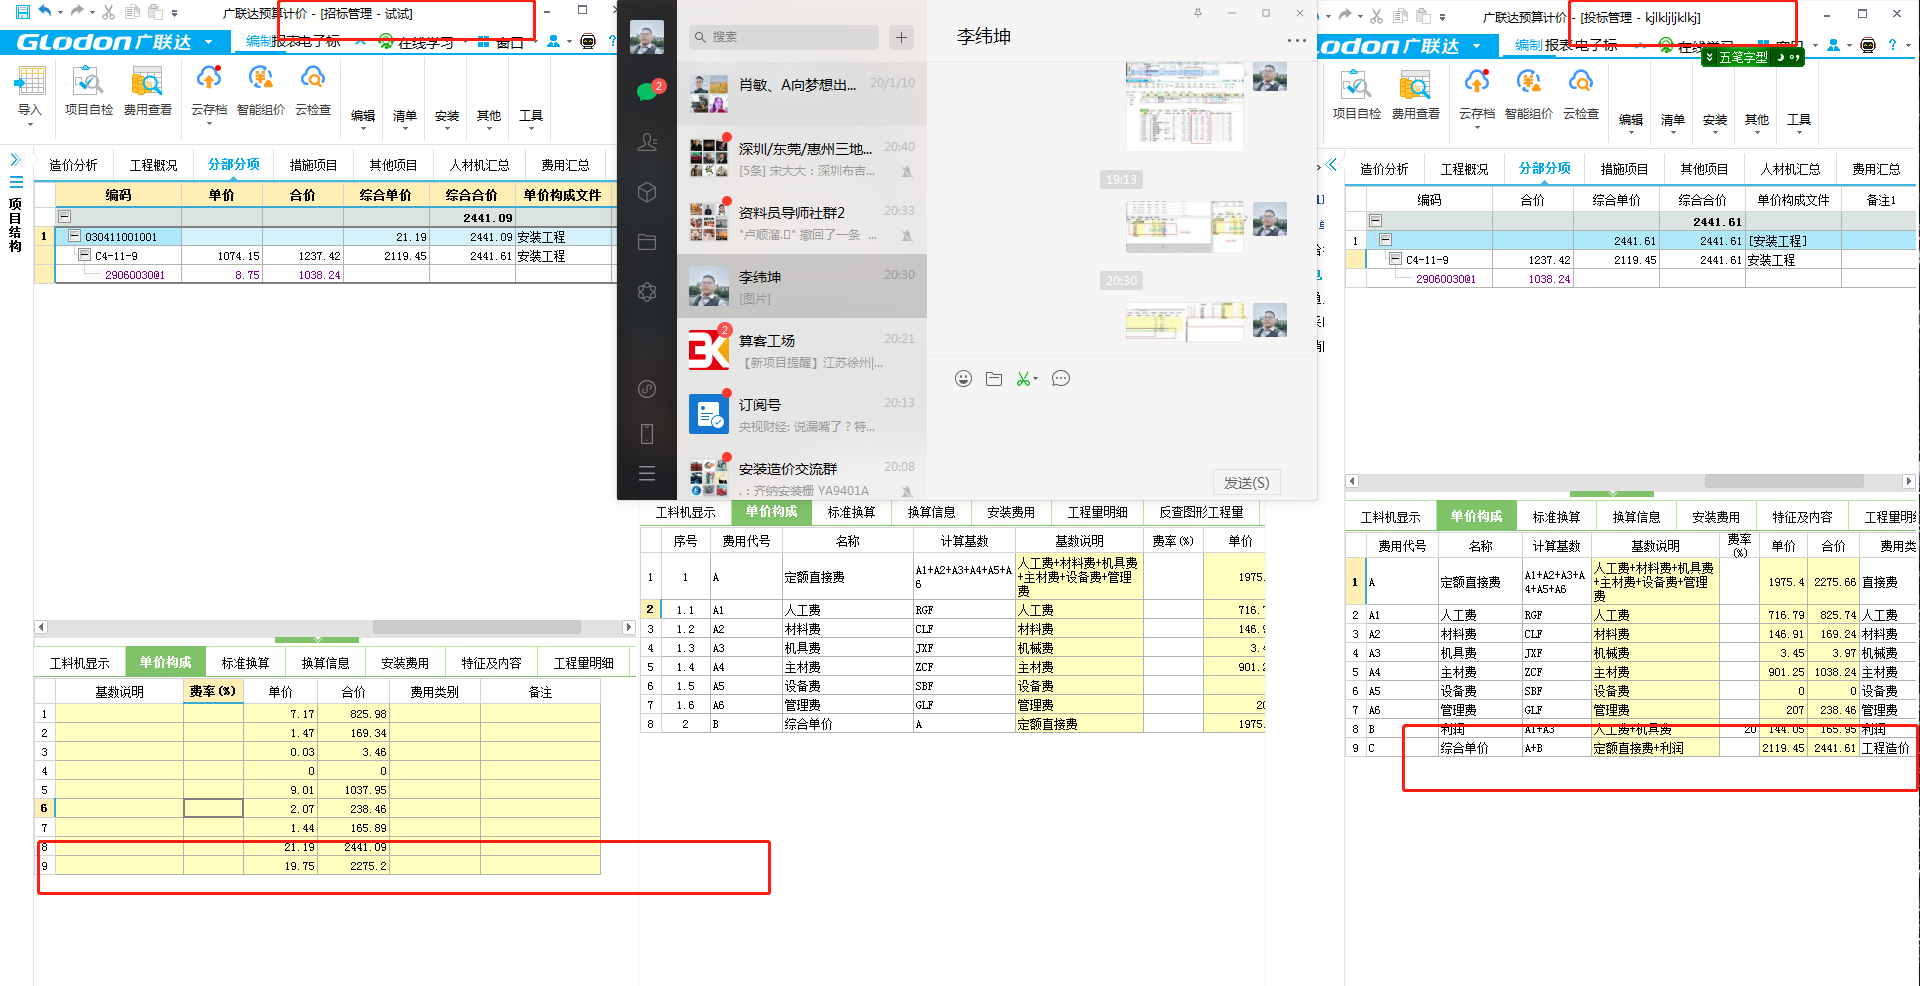Open WeChat hamburger menu at sidebar bottom
Viewport: 1920px width, 986px height.
coord(647,474)
